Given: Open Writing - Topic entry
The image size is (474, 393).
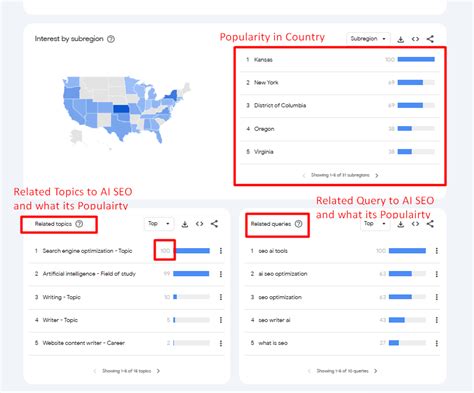Looking at the screenshot, I should point(61,297).
